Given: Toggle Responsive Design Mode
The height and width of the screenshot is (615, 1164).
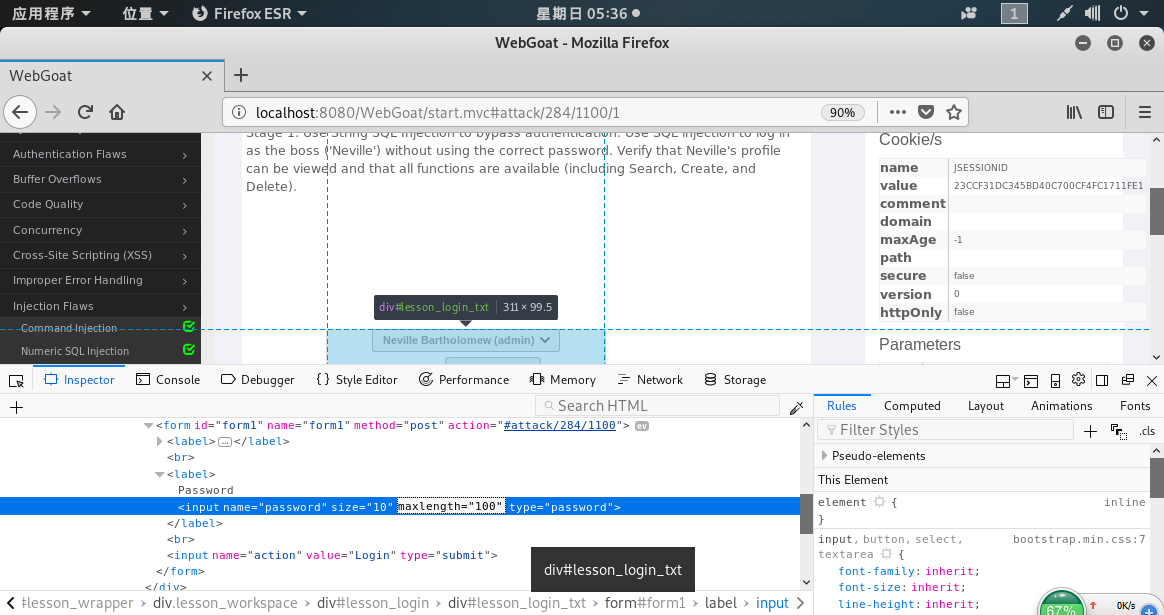Looking at the screenshot, I should click(1055, 380).
